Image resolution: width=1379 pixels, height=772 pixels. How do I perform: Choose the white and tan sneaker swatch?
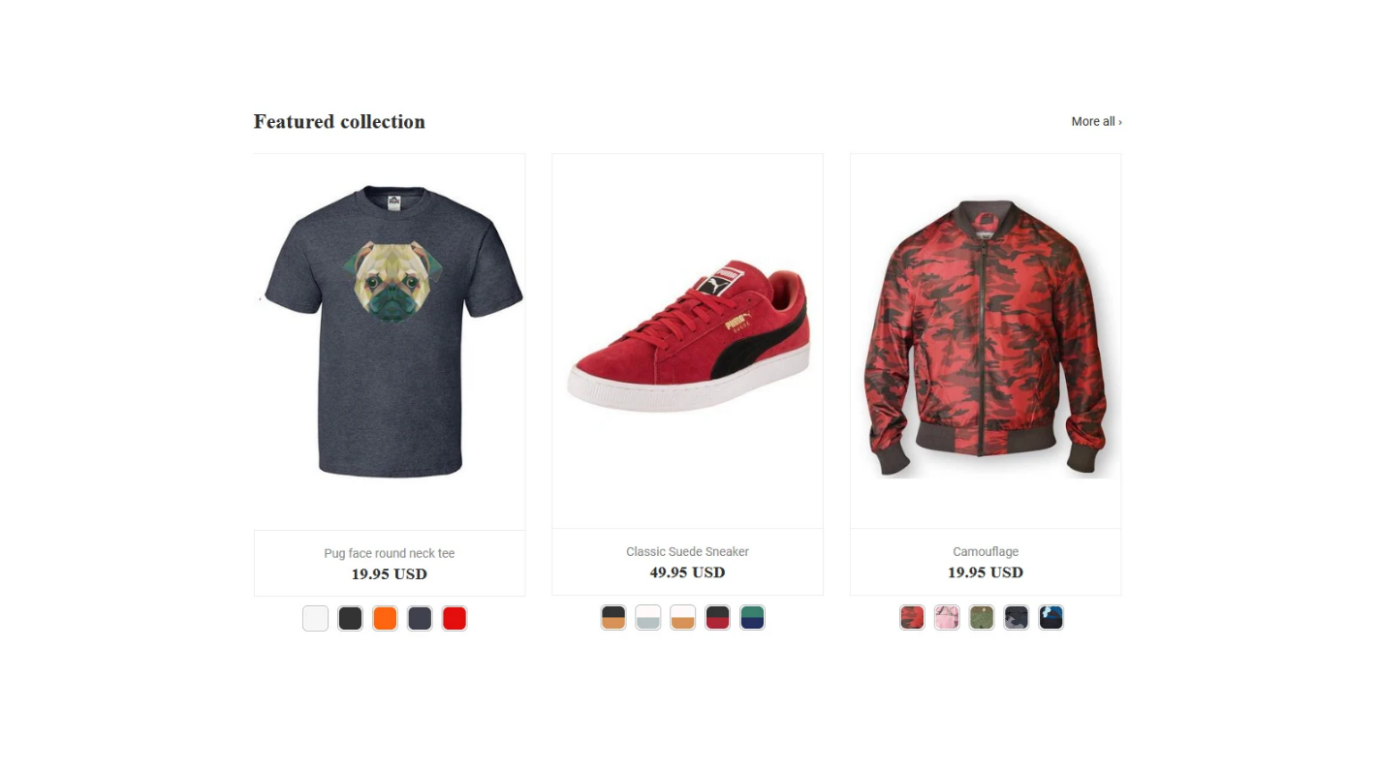(683, 618)
